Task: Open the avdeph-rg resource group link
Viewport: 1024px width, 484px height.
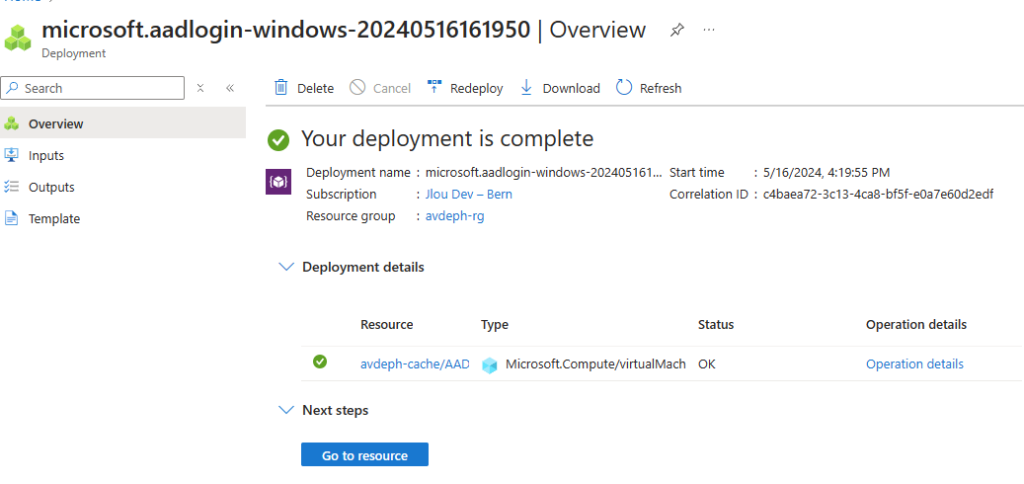Action: pos(455,216)
